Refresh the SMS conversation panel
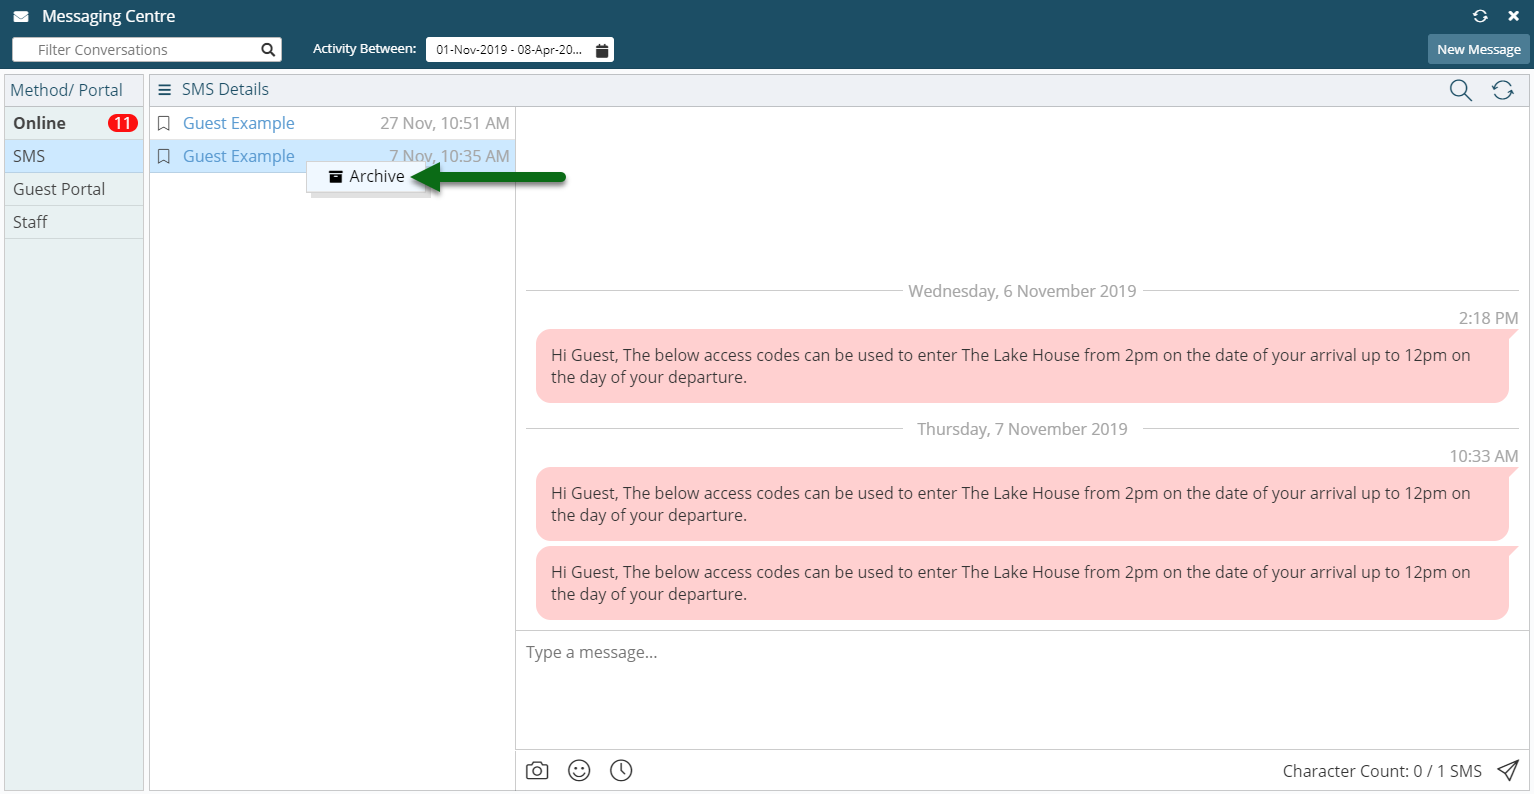Image resolution: width=1534 pixels, height=794 pixels. [1502, 90]
